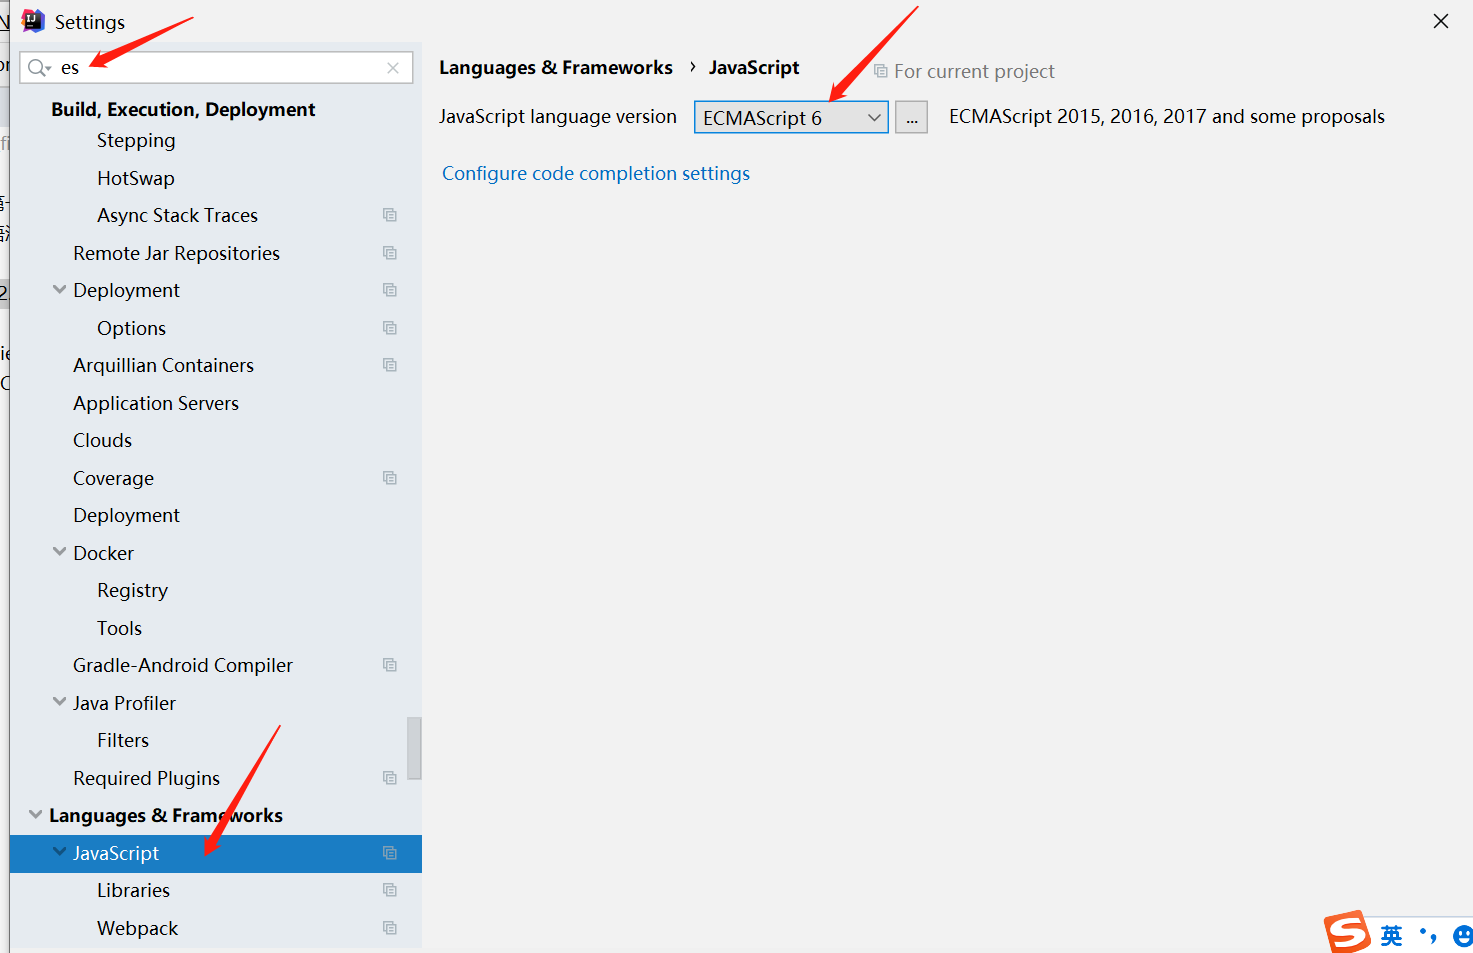Select Clouds settings page
The width and height of the screenshot is (1473, 953).
(102, 440)
